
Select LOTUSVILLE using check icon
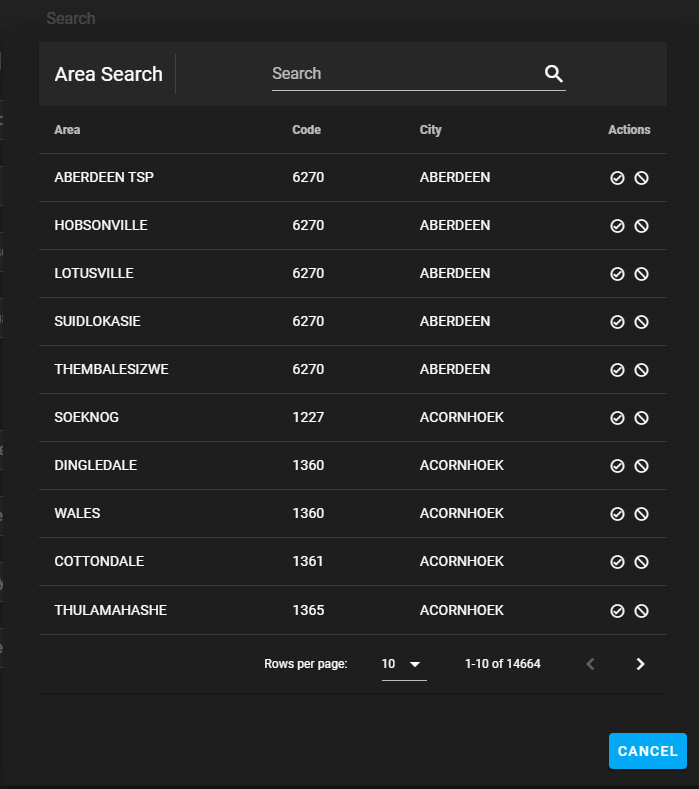pyautogui.click(x=617, y=274)
